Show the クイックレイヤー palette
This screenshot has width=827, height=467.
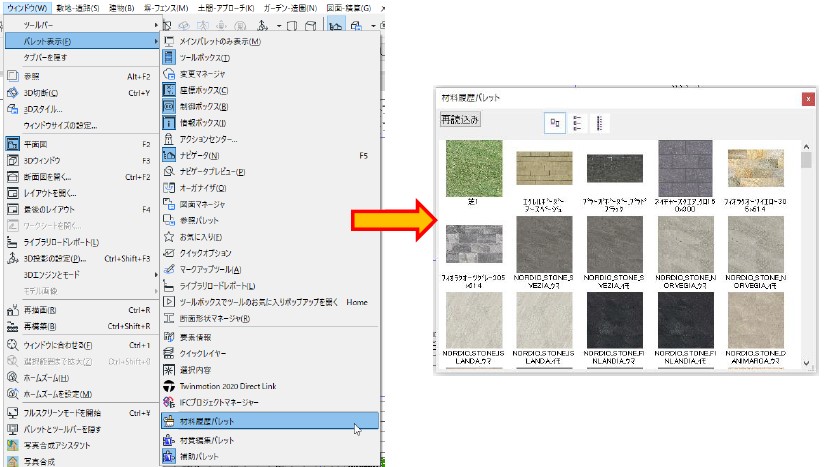(x=270, y=354)
